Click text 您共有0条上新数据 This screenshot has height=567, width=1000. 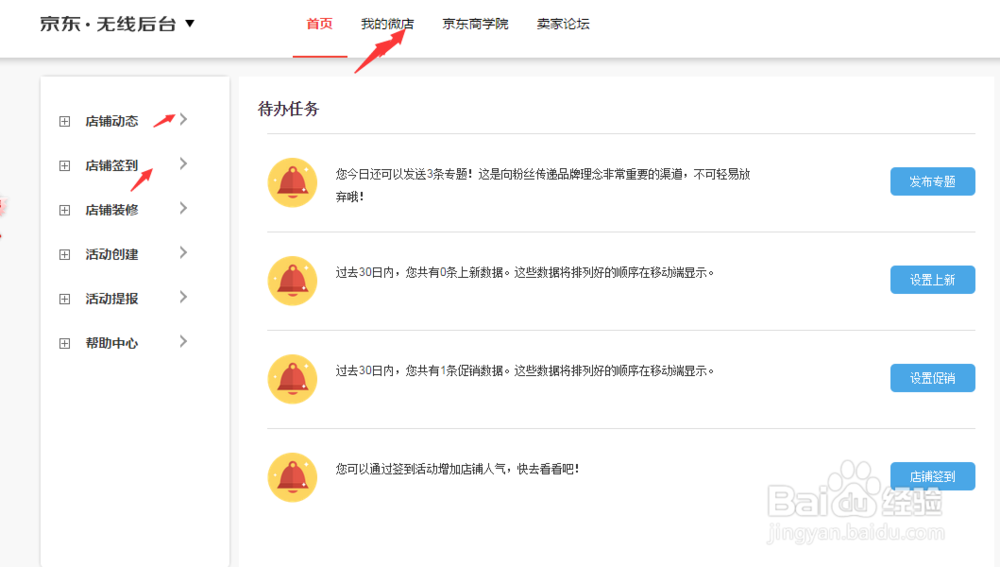pos(455,272)
